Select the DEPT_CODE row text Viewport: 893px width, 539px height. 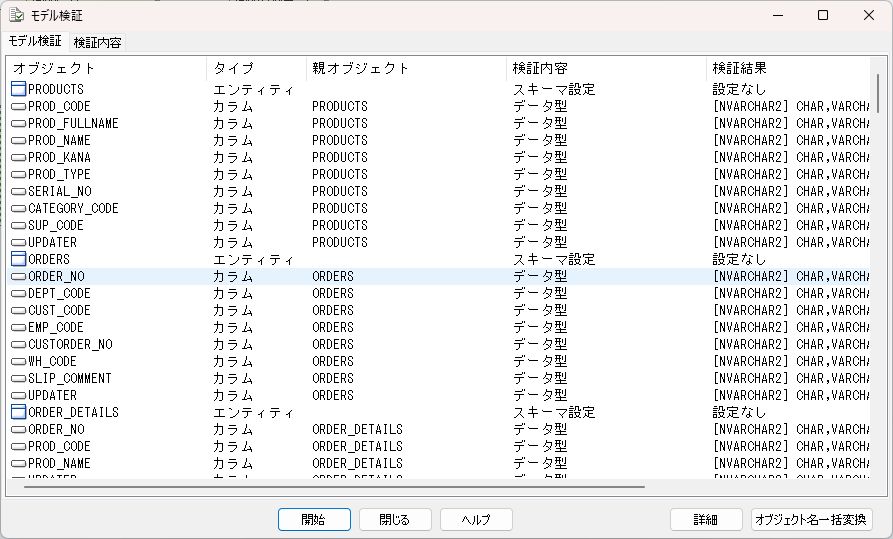[59, 293]
